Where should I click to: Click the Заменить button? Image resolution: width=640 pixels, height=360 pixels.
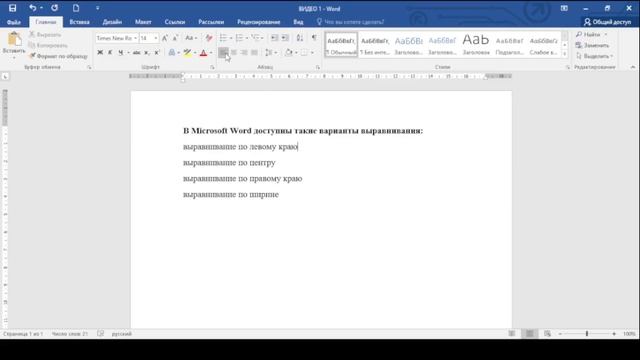coord(592,45)
